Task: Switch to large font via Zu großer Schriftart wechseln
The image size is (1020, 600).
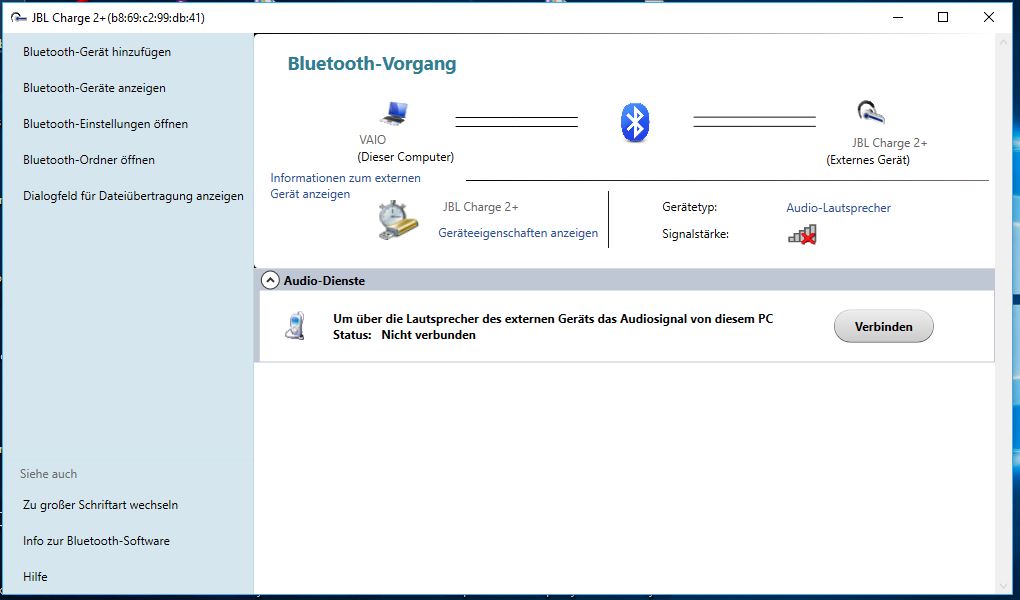Action: (100, 505)
